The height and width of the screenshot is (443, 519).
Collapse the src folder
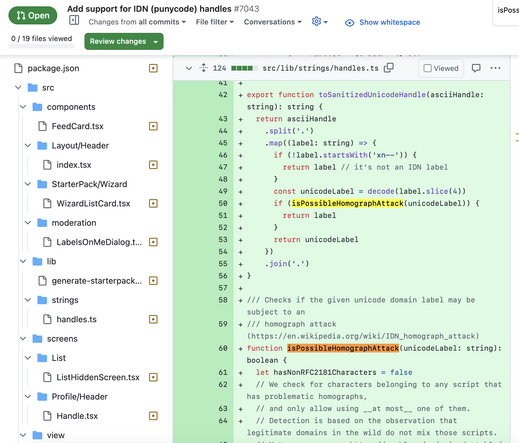click(x=18, y=88)
